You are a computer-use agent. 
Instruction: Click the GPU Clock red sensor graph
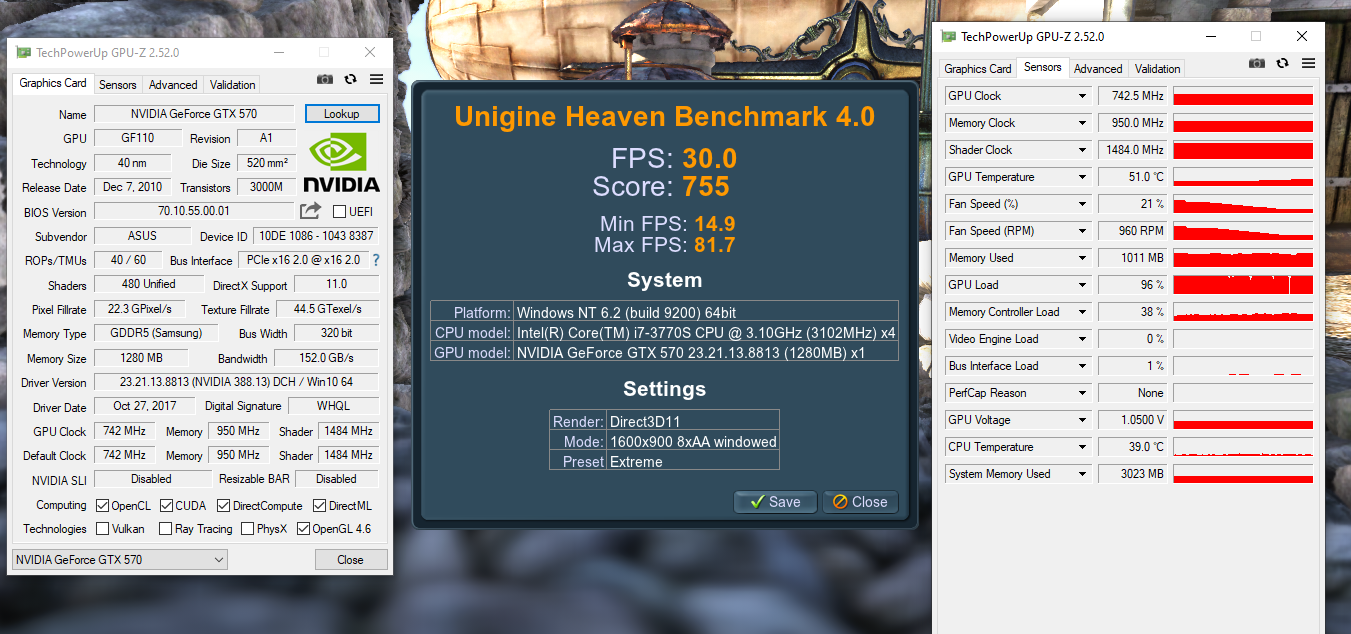coord(1242,96)
